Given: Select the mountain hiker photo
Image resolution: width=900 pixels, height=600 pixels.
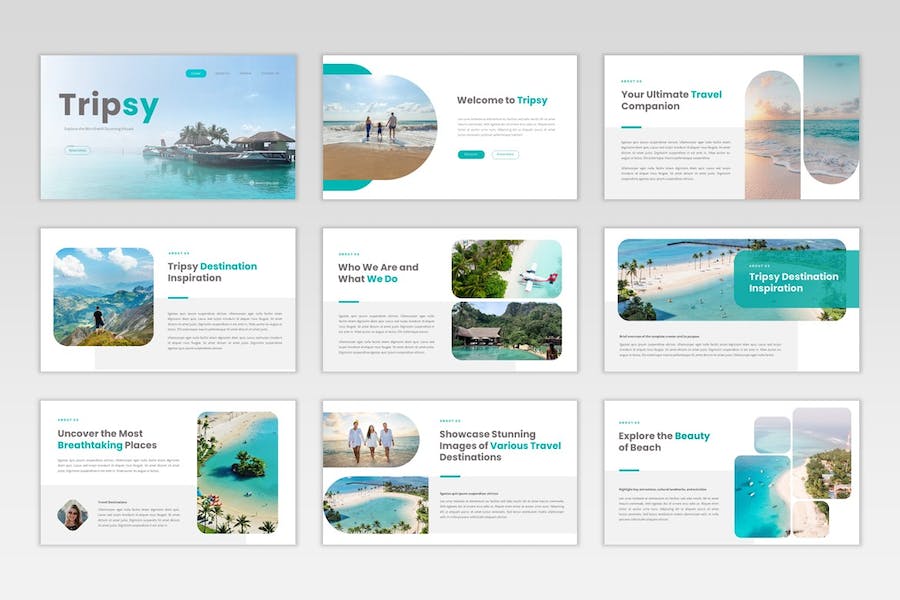Looking at the screenshot, I should [x=104, y=297].
